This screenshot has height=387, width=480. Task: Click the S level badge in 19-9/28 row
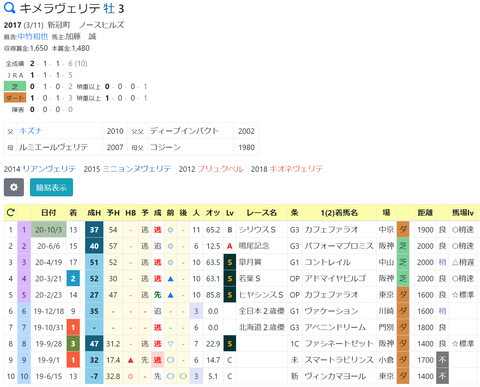coord(230,344)
